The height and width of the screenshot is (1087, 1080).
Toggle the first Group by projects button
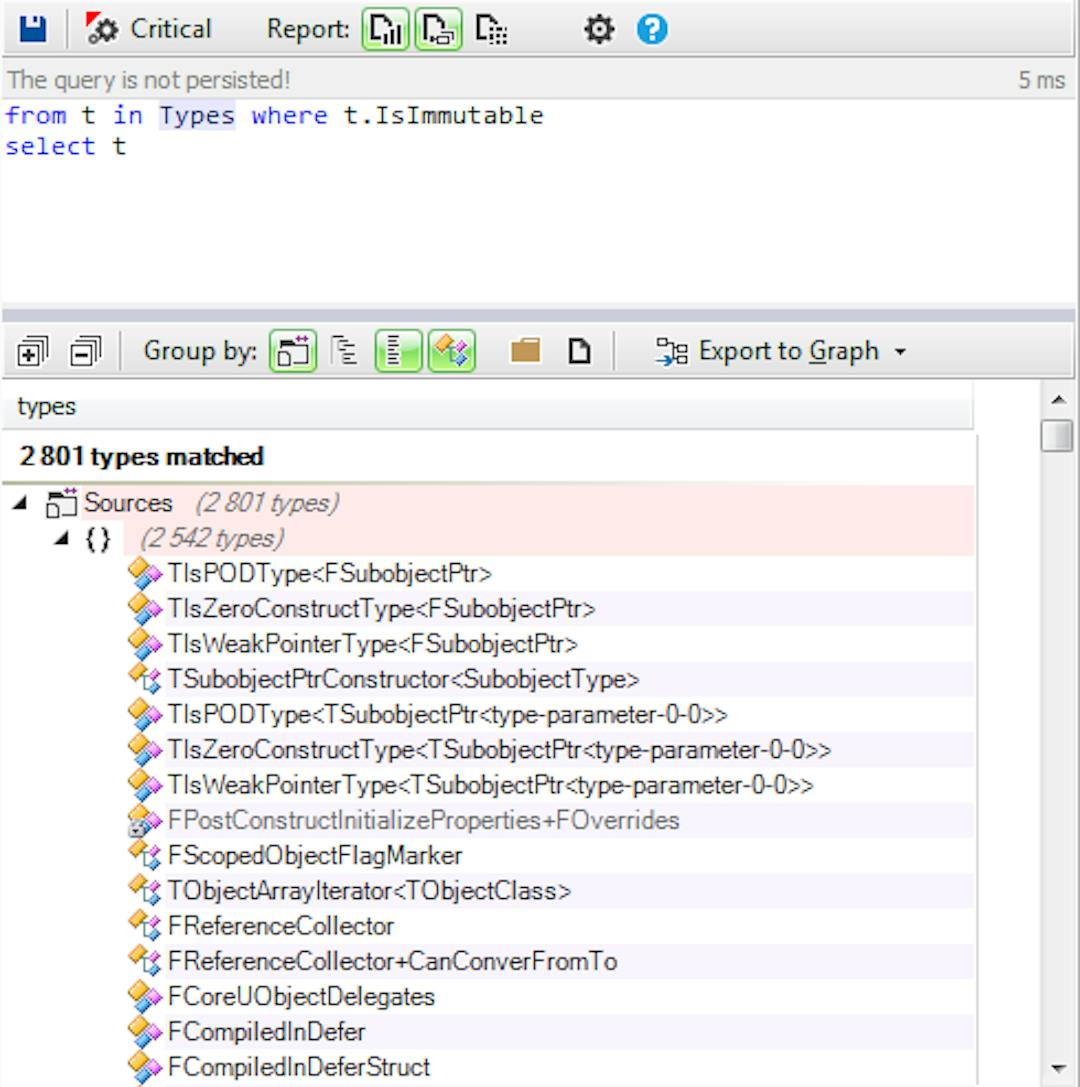point(291,352)
